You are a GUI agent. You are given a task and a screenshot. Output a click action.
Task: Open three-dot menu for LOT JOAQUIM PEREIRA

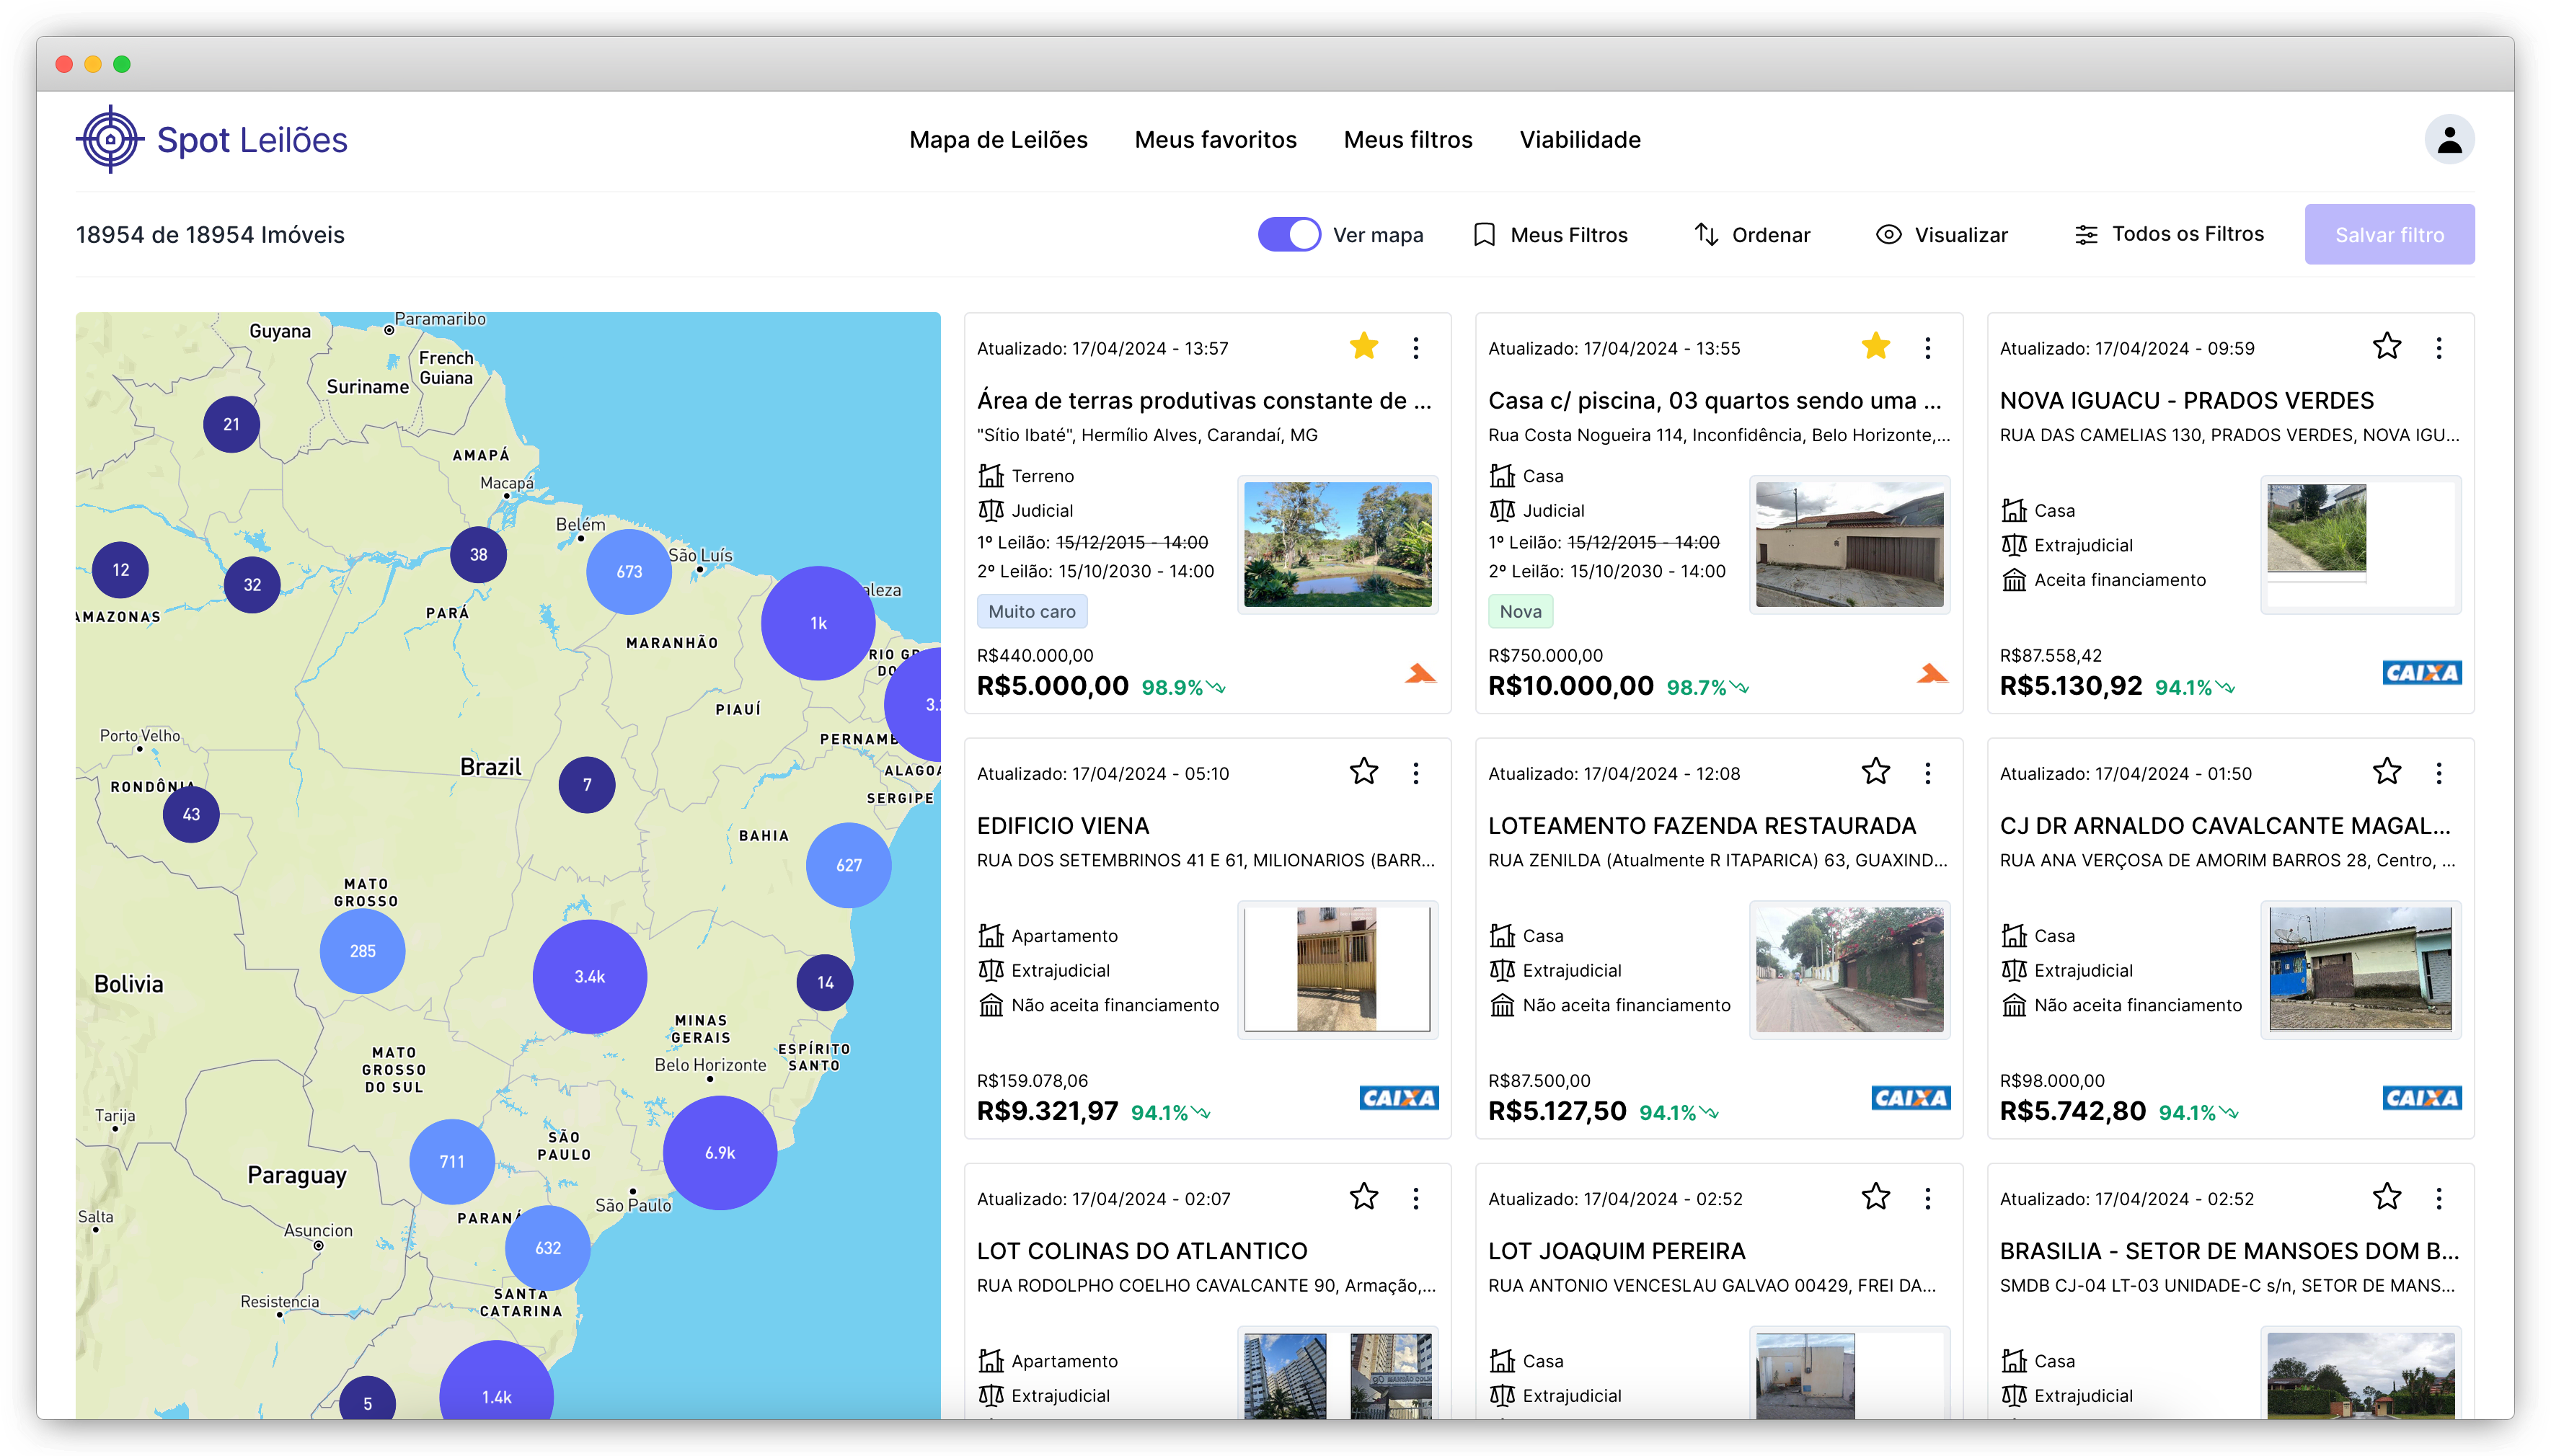[x=1927, y=1197]
